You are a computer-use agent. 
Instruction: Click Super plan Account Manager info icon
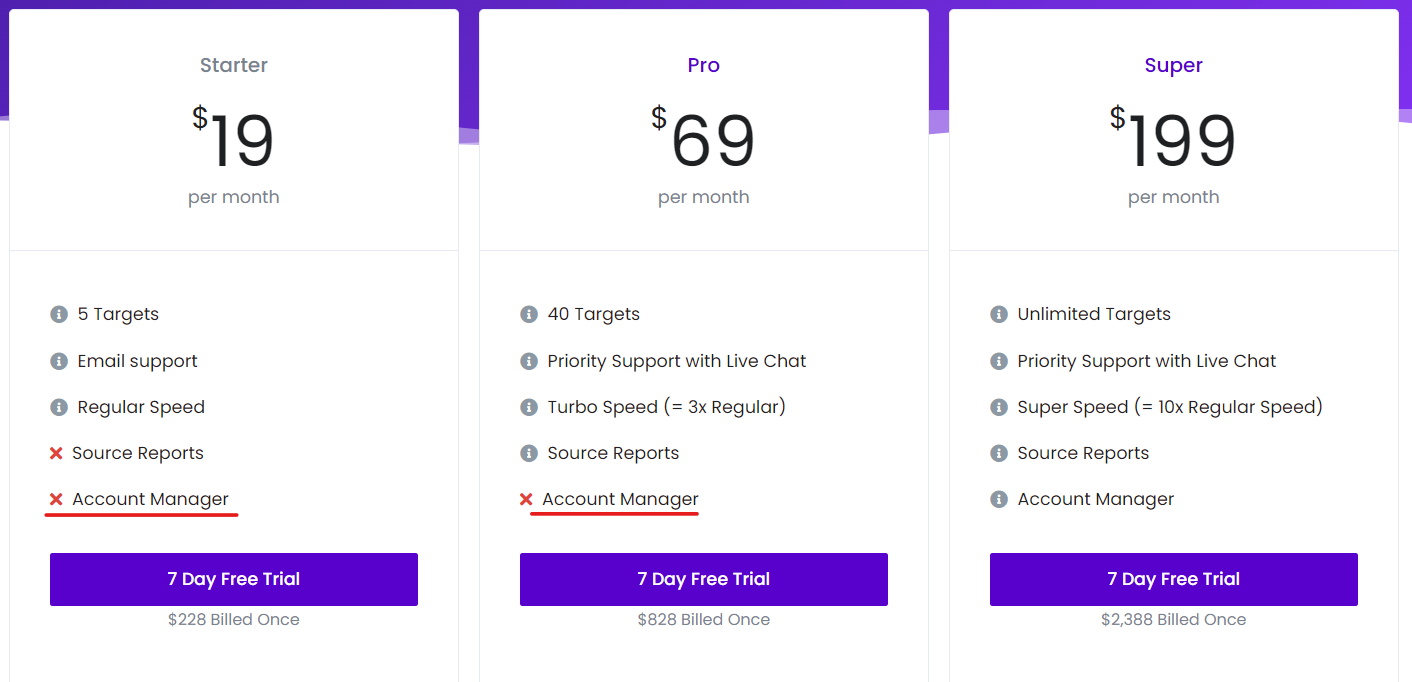[x=999, y=499]
